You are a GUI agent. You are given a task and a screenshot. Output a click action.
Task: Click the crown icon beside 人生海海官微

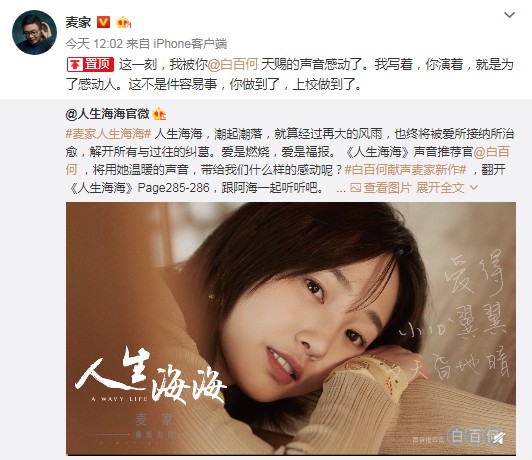[159, 114]
